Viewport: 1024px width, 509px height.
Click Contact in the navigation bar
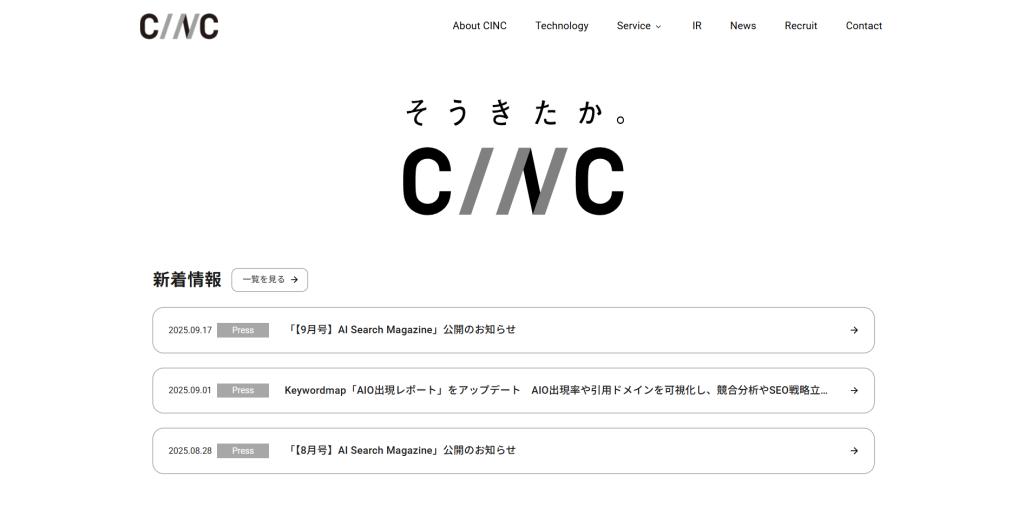click(863, 26)
